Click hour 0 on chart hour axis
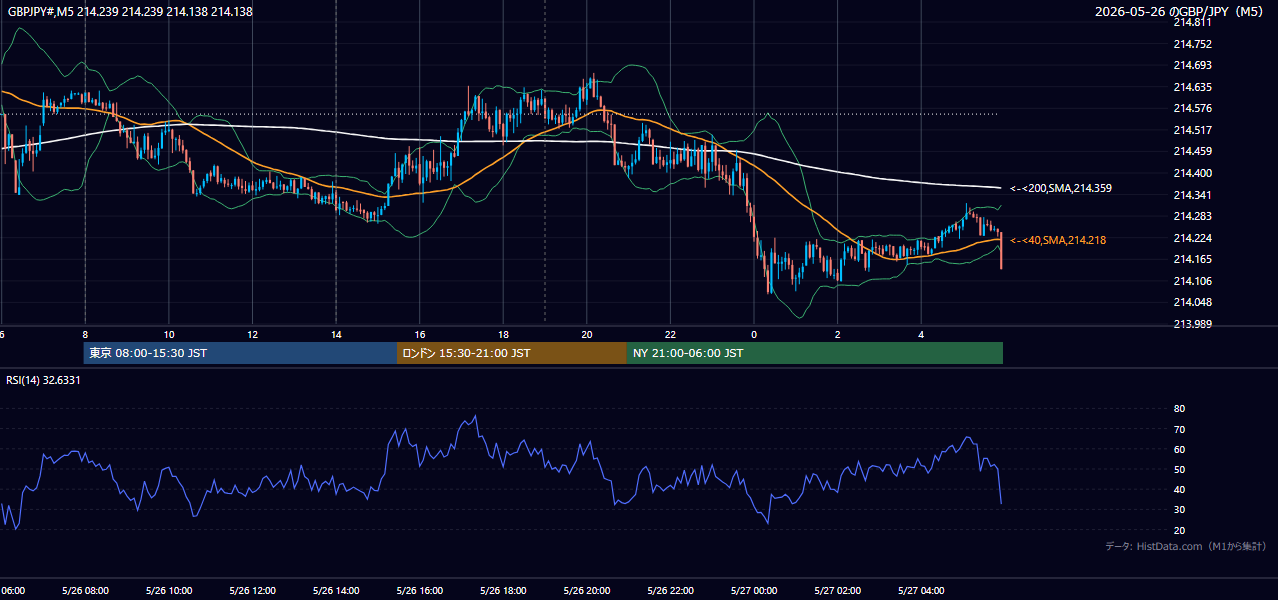Viewport: 1278px width, 600px height. tap(754, 335)
